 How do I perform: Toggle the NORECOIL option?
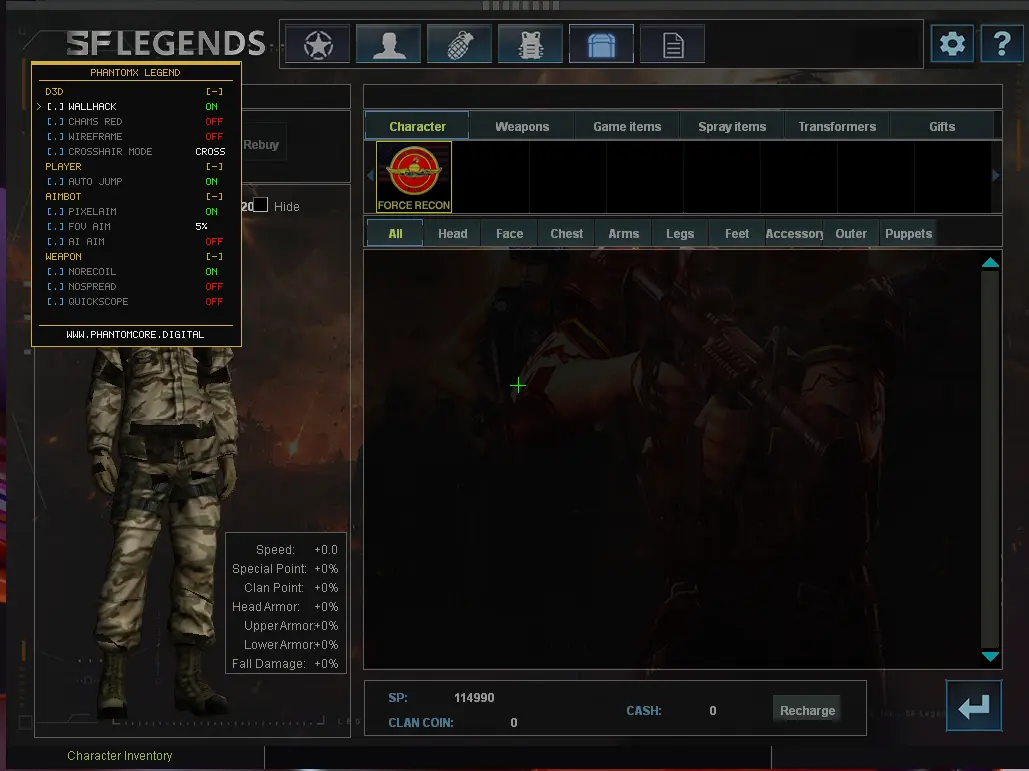pos(135,272)
